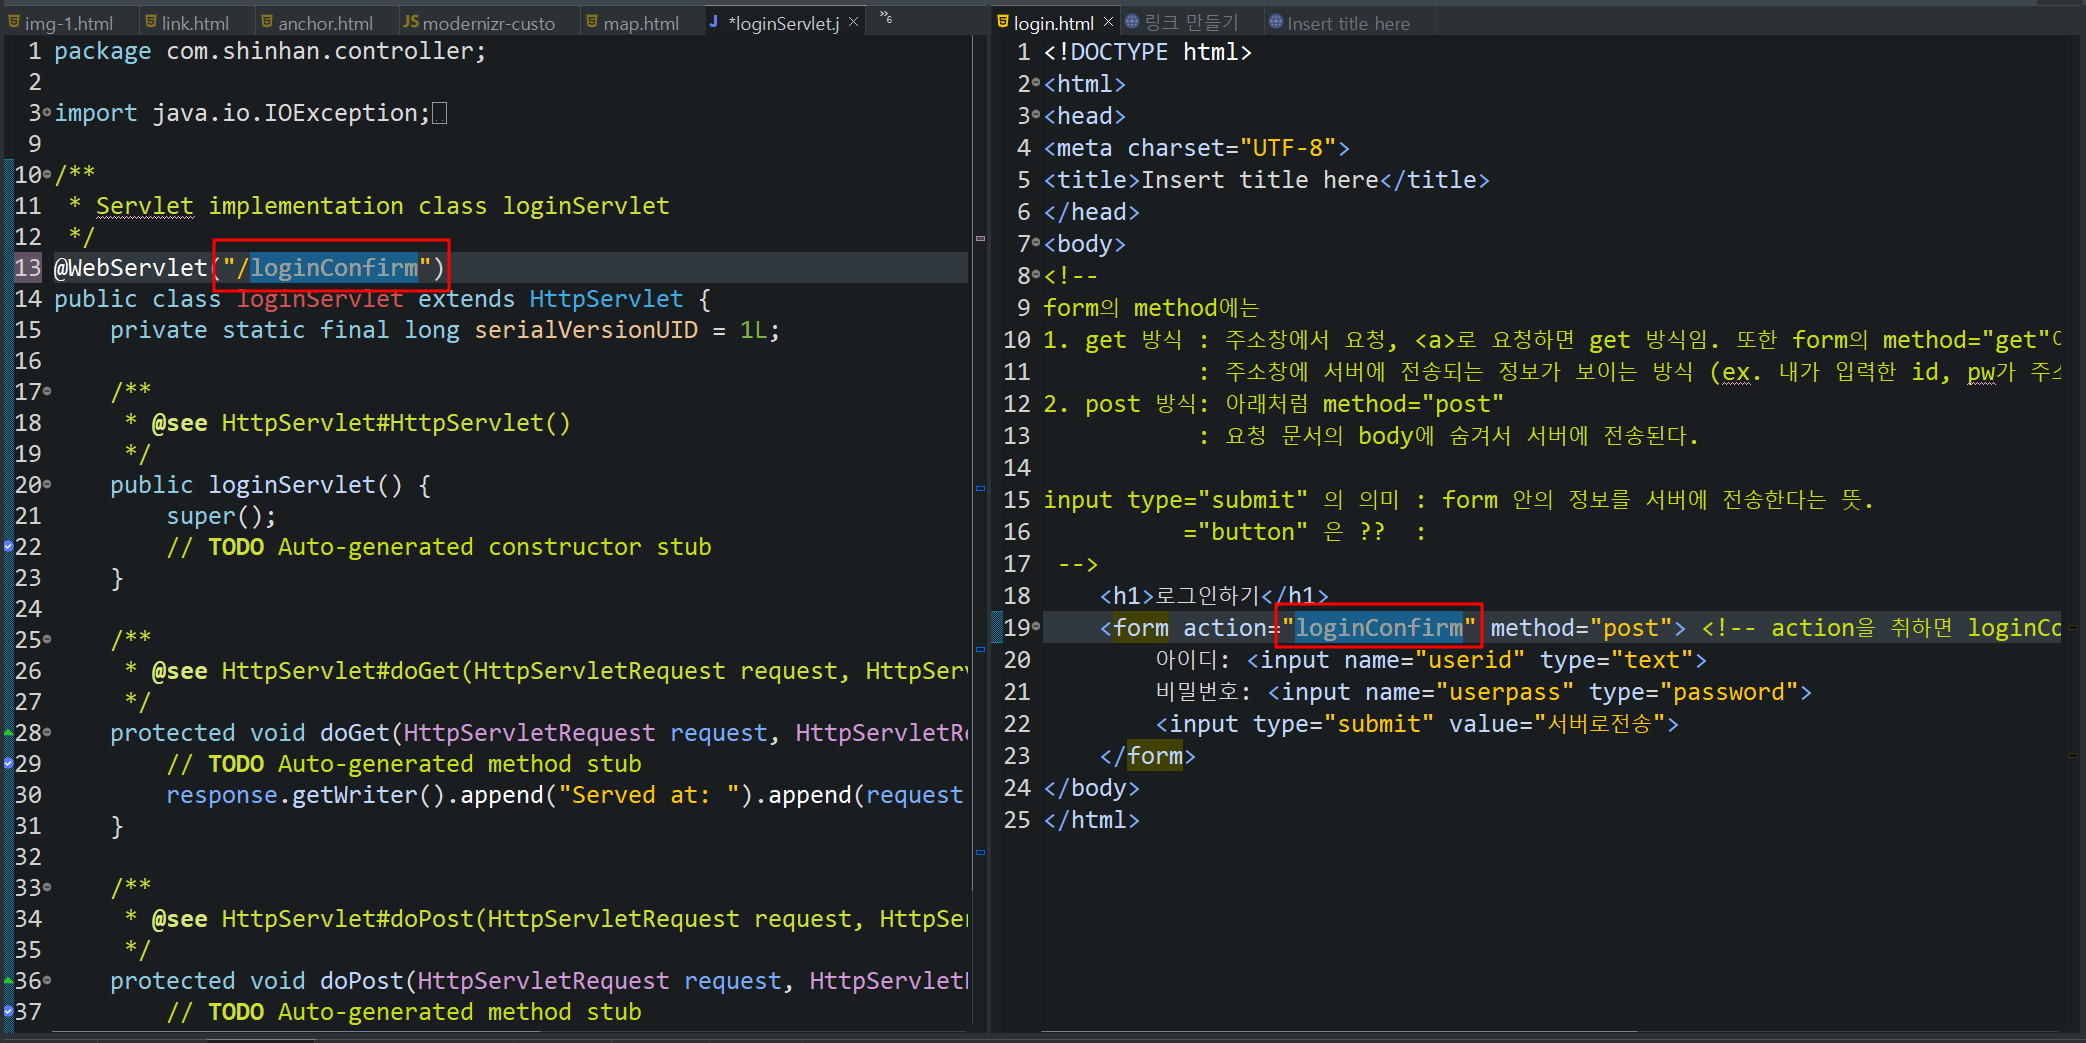This screenshot has width=2086, height=1043.
Task: Click the override indicator on line 36
Action: 8,981
